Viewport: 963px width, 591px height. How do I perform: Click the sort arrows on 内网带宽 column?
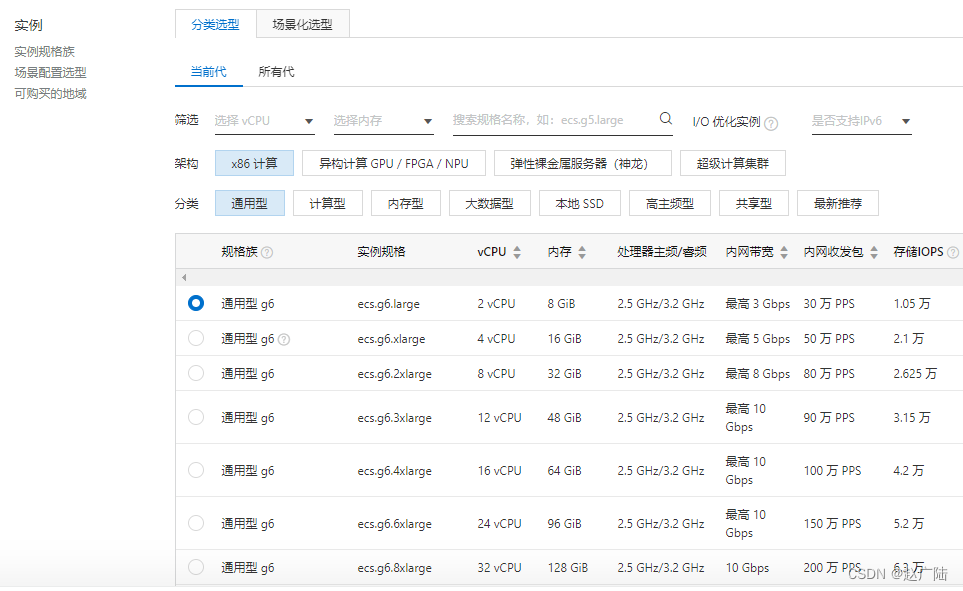(x=782, y=251)
